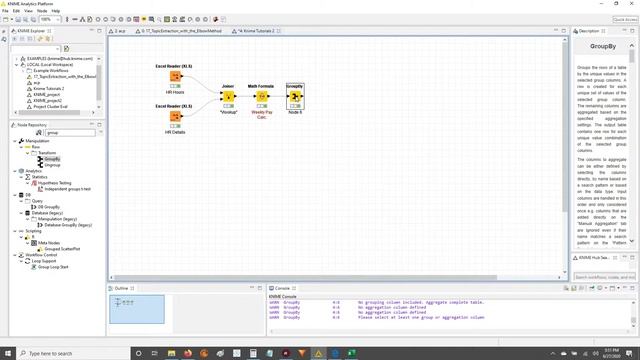The width and height of the screenshot is (640, 360).
Task: Open Knime Tutorials 2 in KNIME Explorer
Action: (48, 89)
